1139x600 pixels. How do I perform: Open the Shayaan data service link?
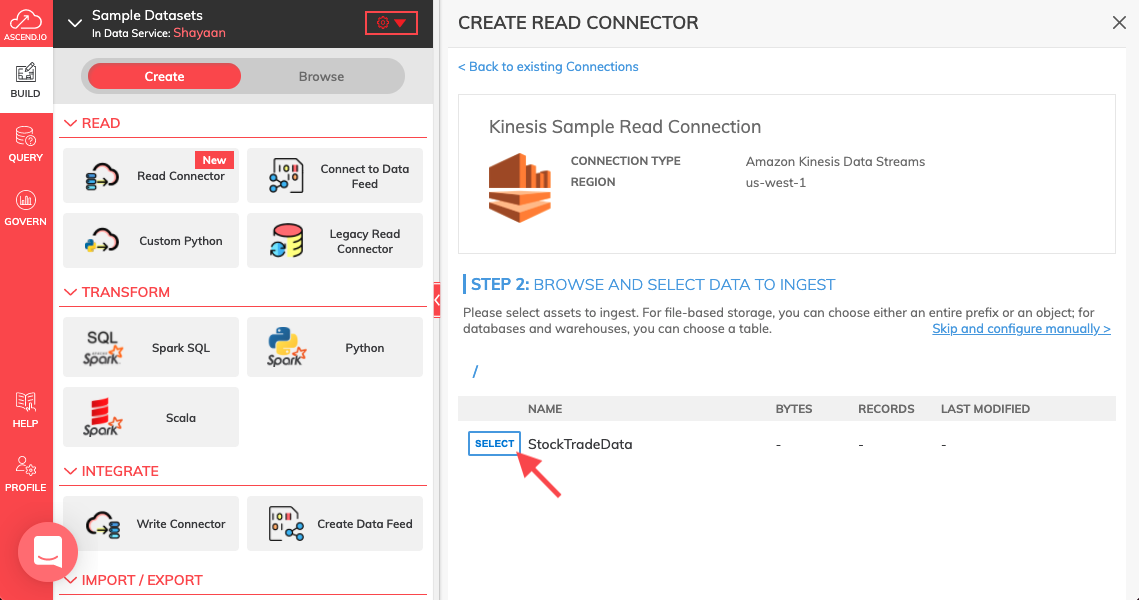[x=199, y=33]
